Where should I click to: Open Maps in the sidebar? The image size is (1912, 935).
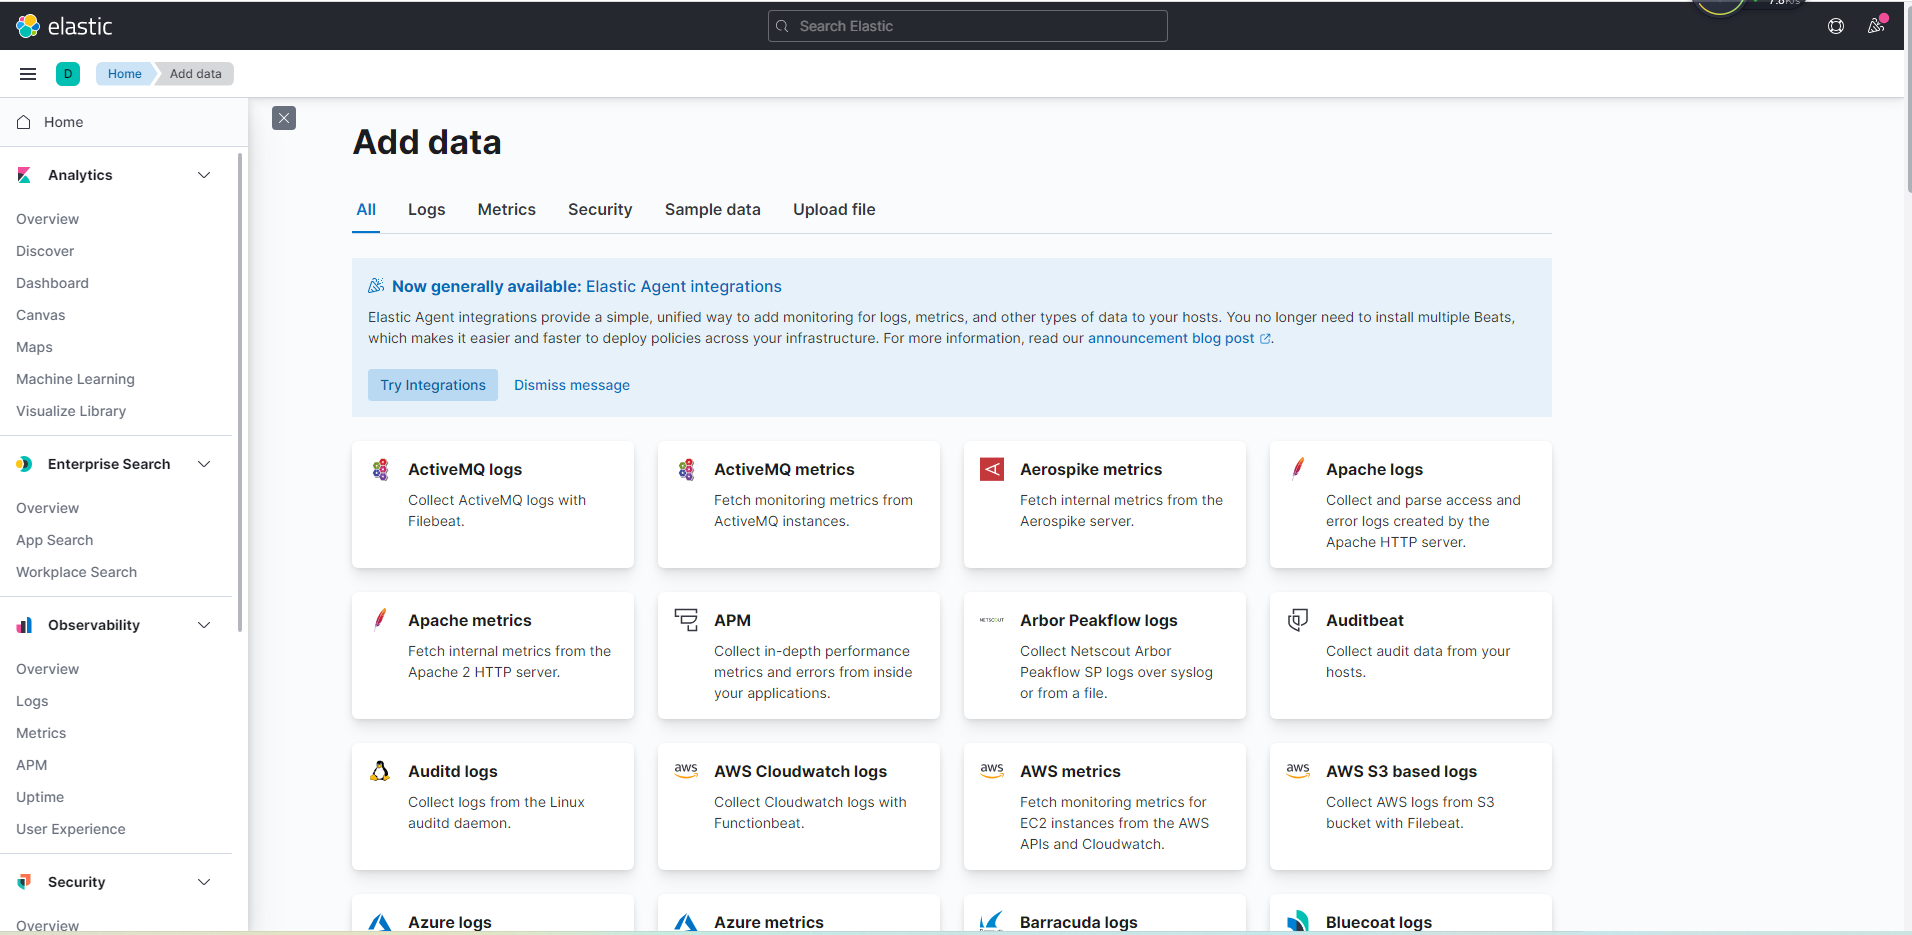click(34, 347)
